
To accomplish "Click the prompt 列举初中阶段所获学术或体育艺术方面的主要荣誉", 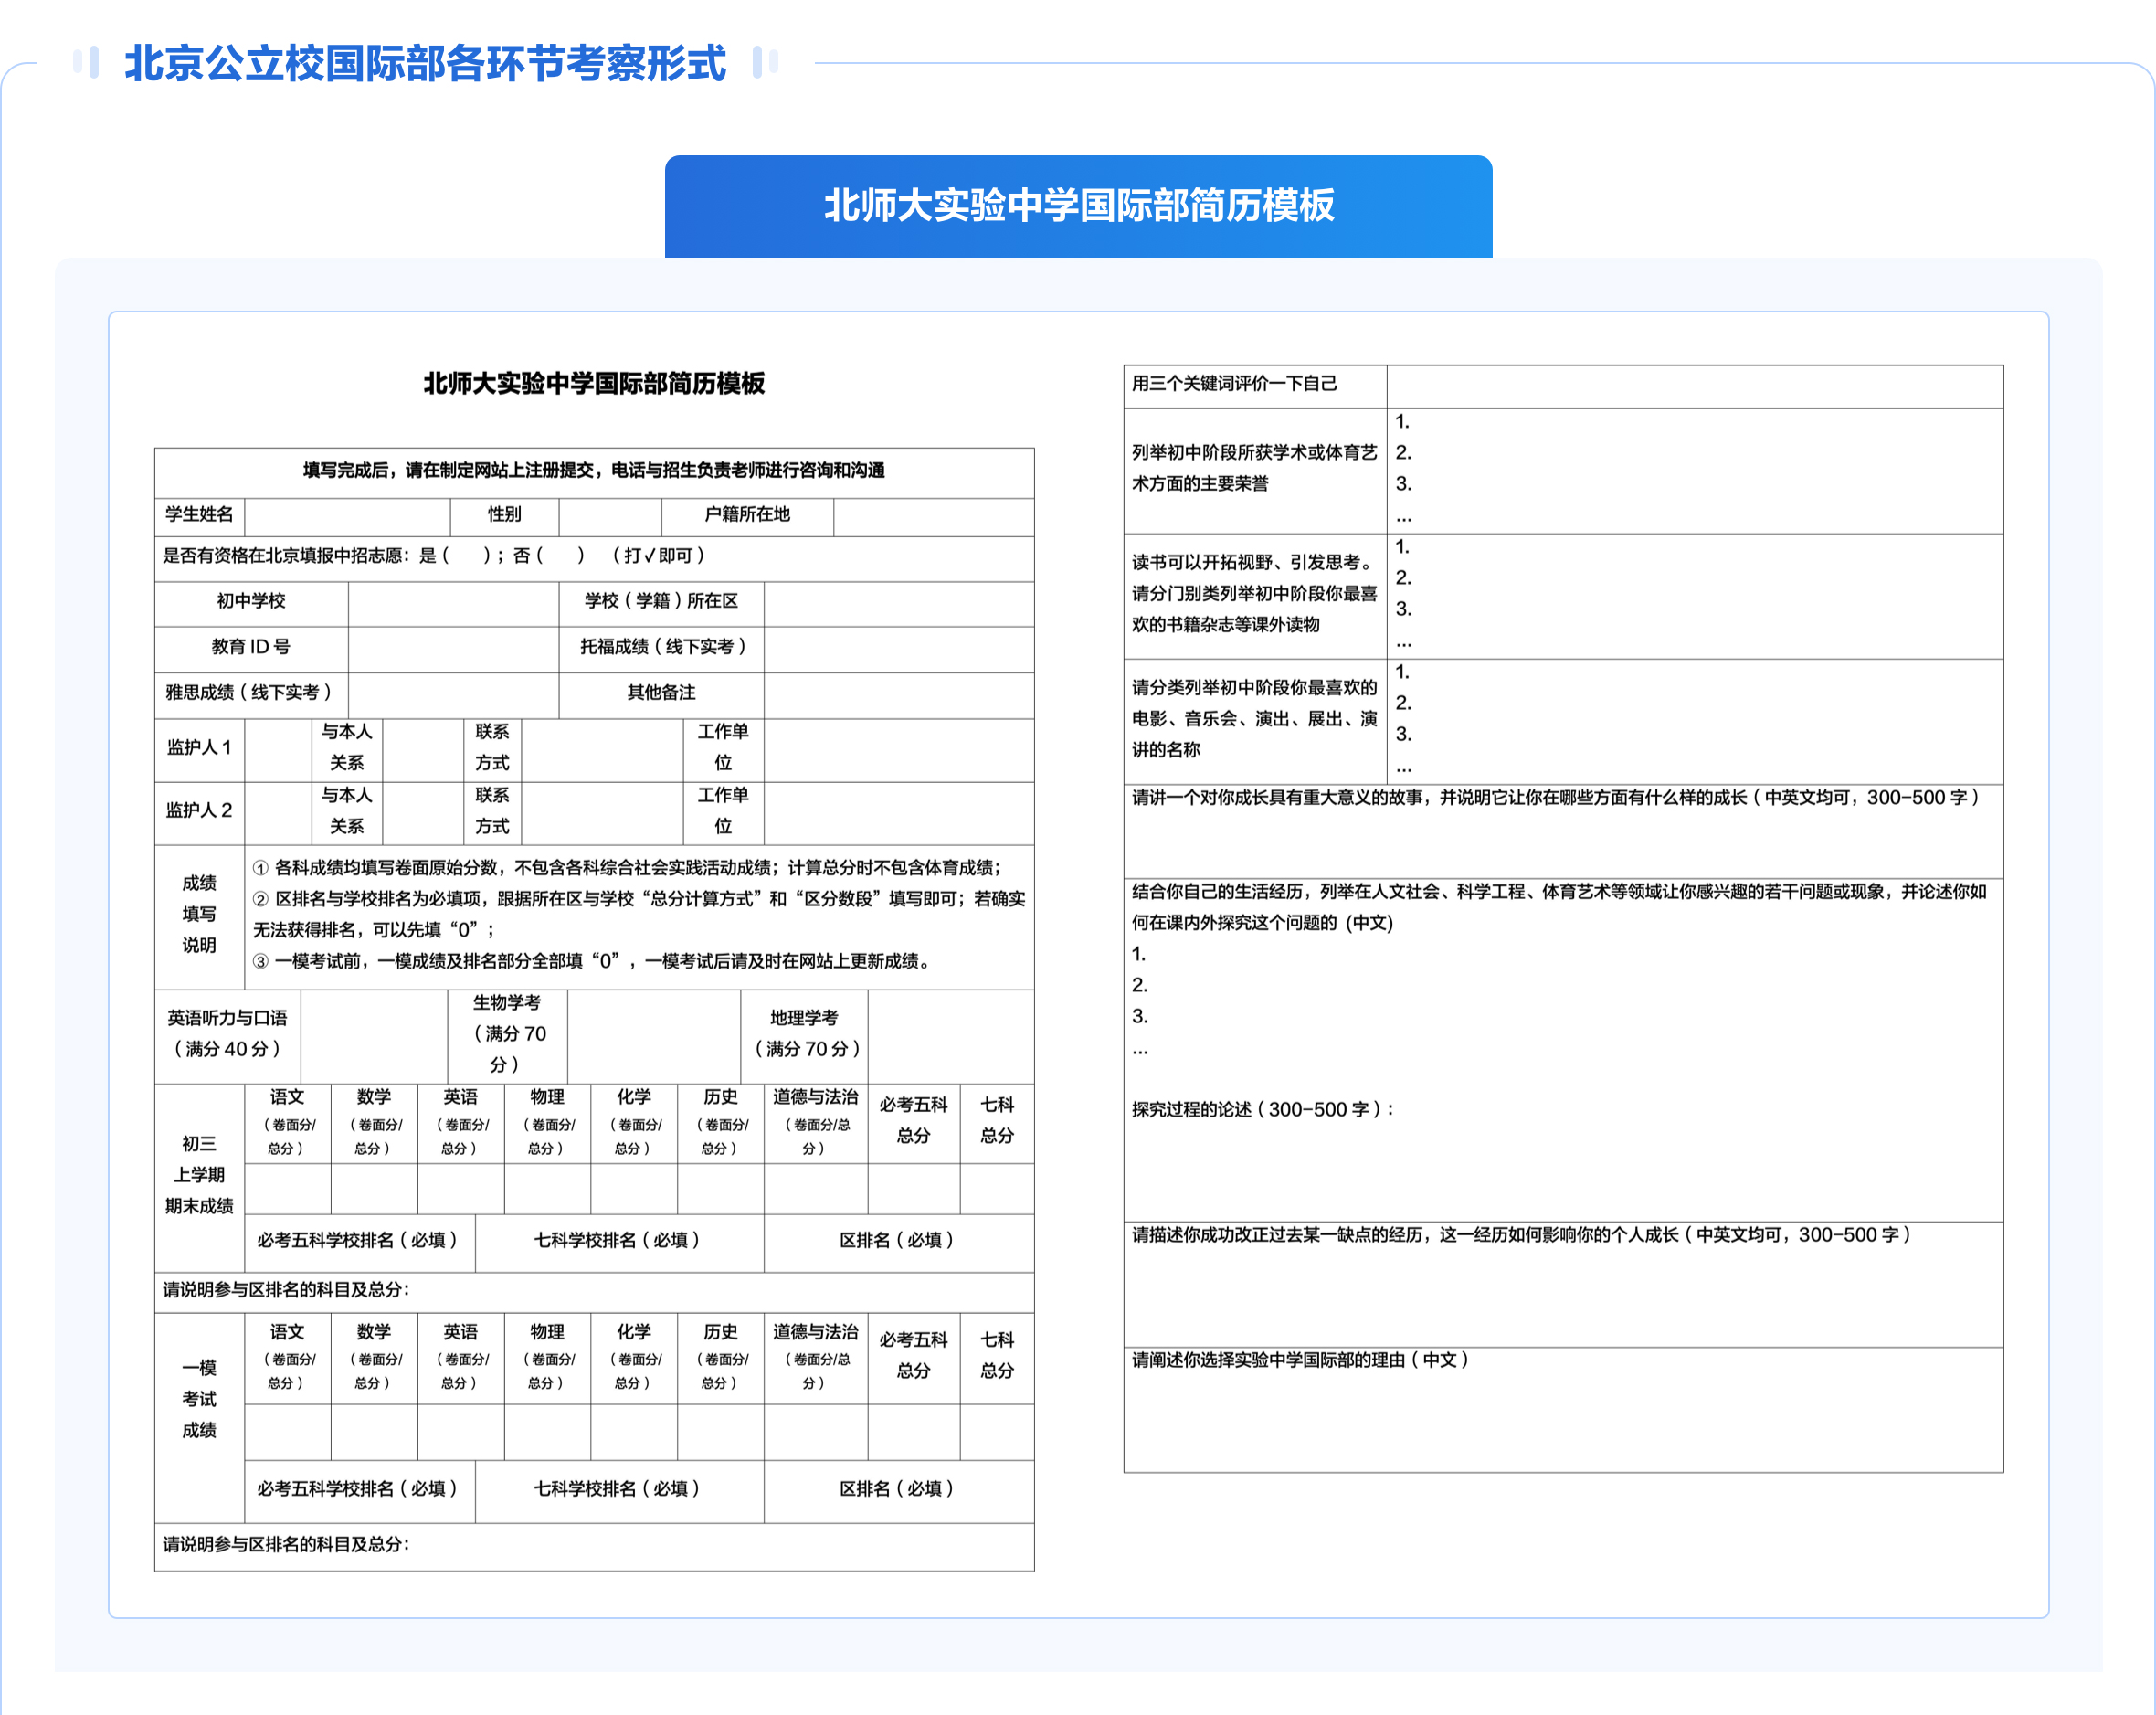I will 1254,469.
